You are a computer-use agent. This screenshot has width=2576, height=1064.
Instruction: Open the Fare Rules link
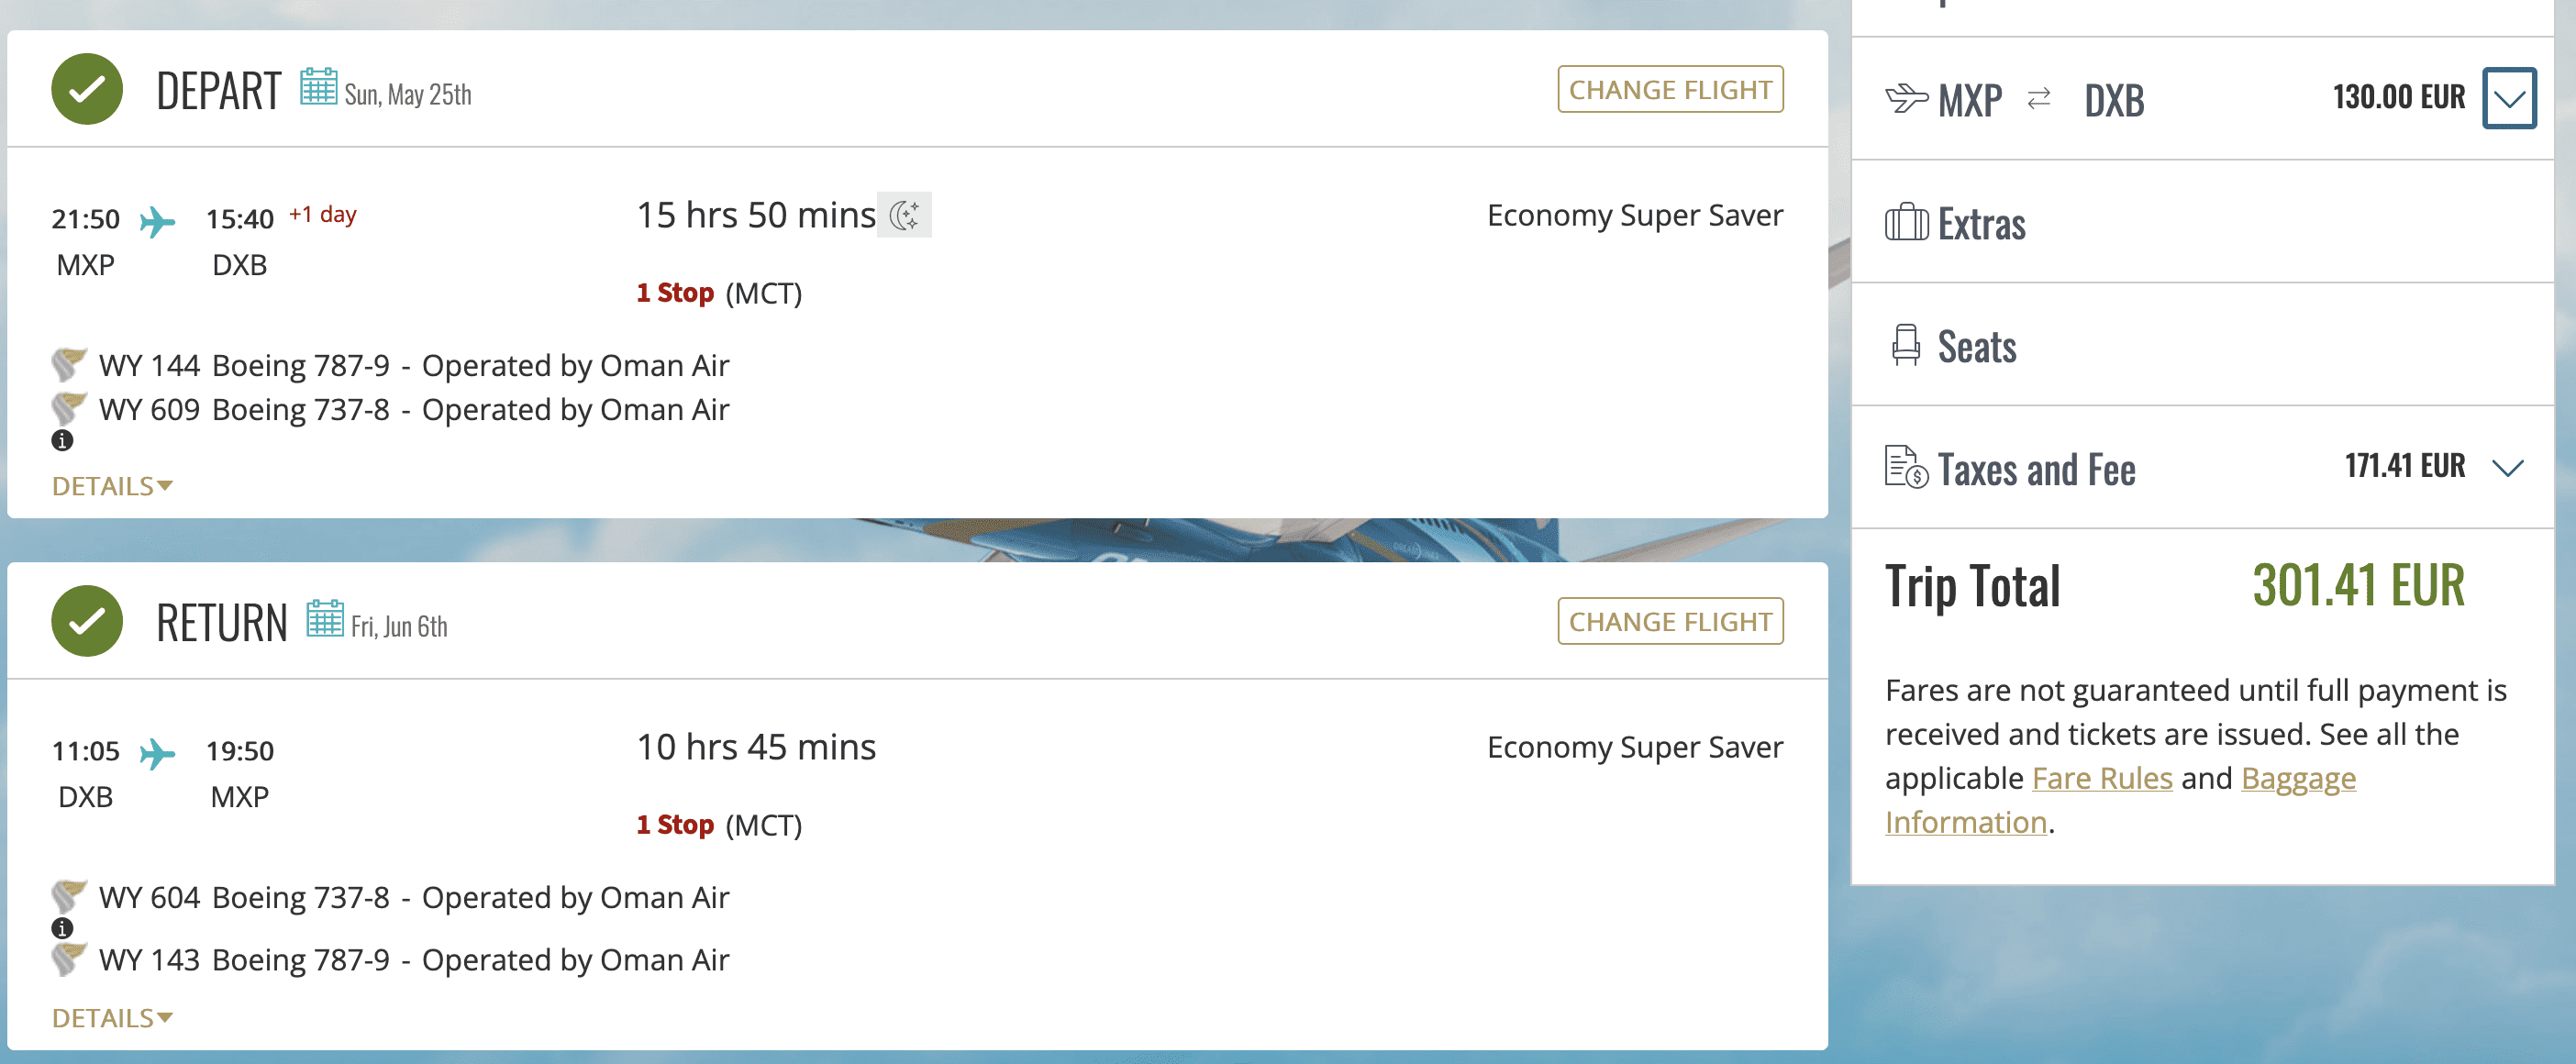coord(2102,778)
